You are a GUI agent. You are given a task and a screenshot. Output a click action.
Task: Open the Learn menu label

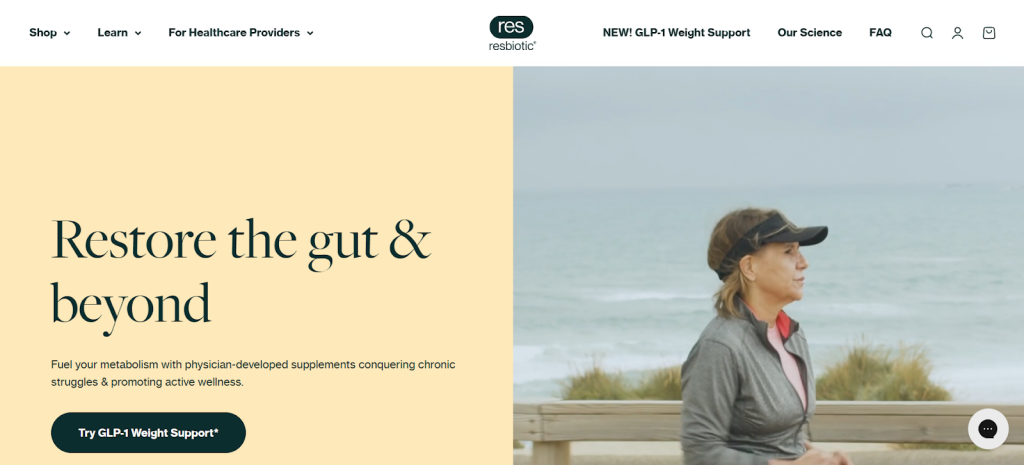coord(112,33)
